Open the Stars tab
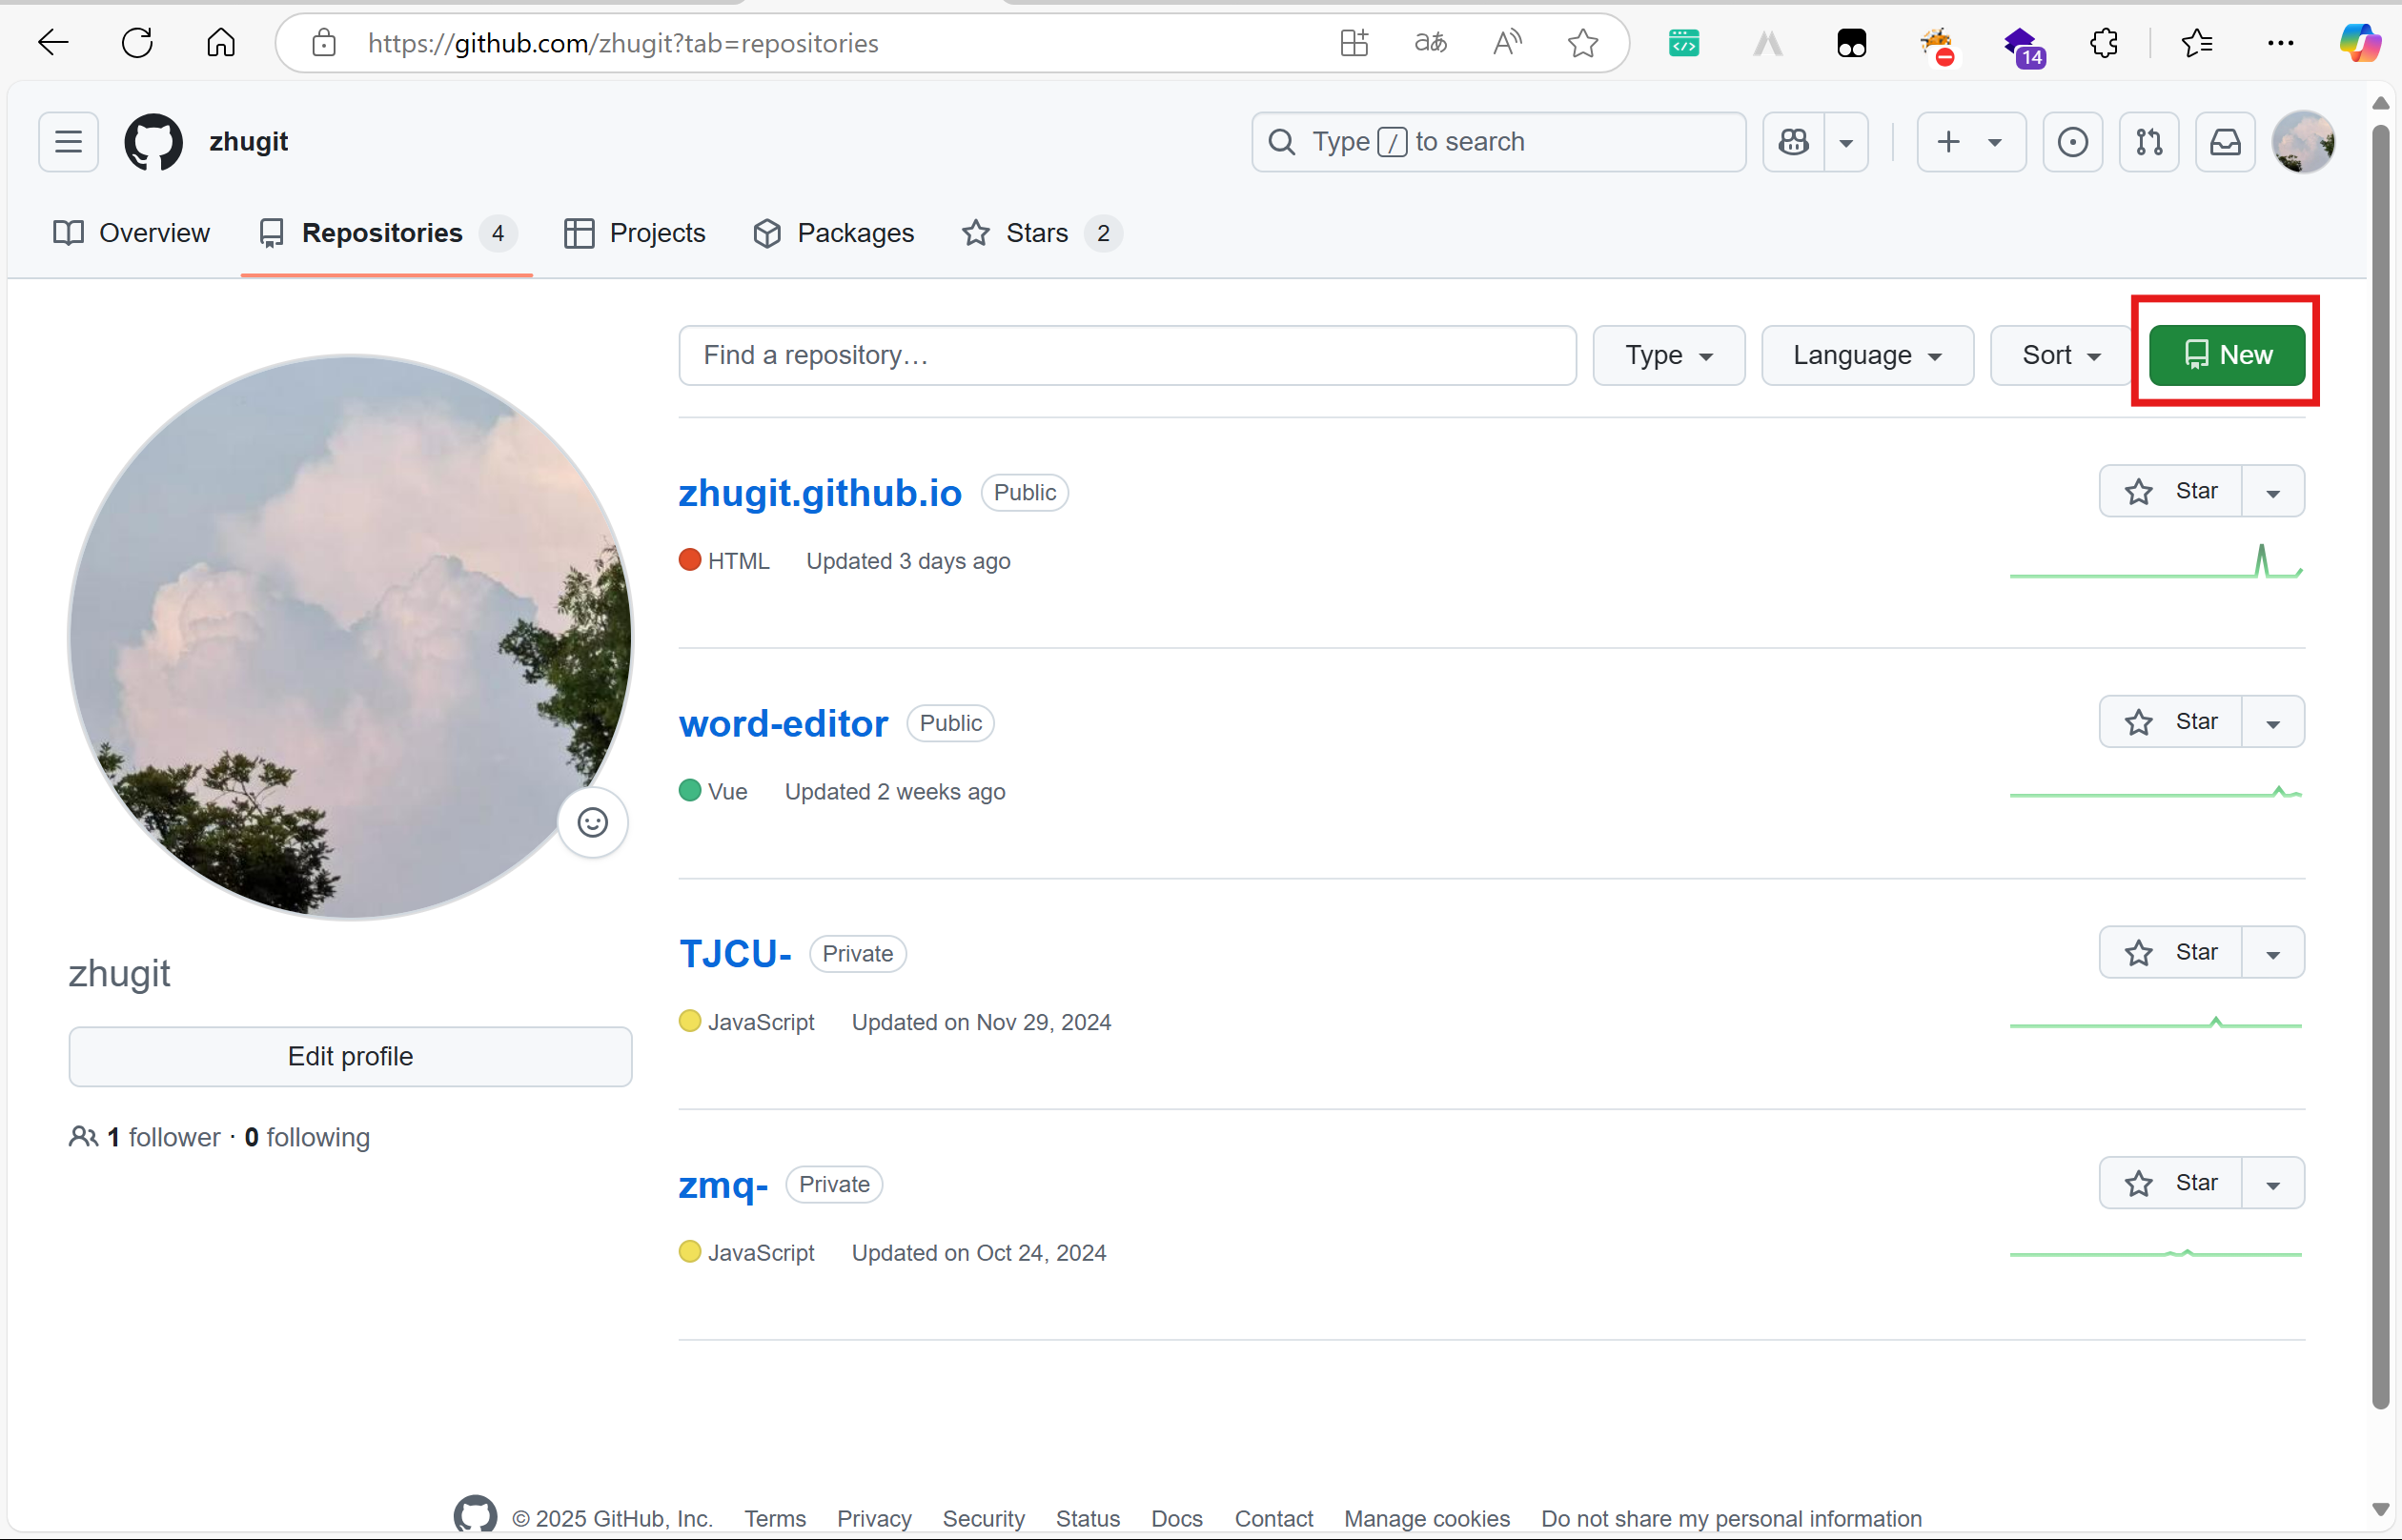 coord(1041,233)
